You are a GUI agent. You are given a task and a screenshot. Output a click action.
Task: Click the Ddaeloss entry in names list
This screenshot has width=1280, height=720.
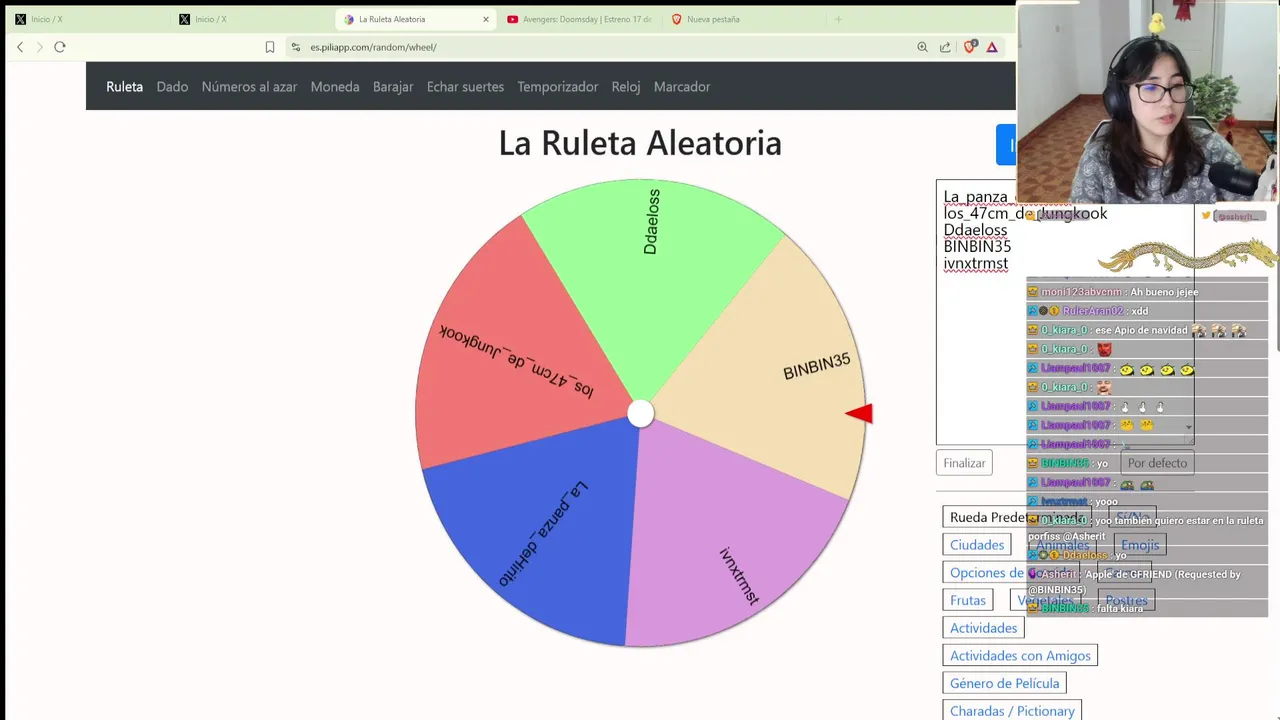pyautogui.click(x=975, y=230)
